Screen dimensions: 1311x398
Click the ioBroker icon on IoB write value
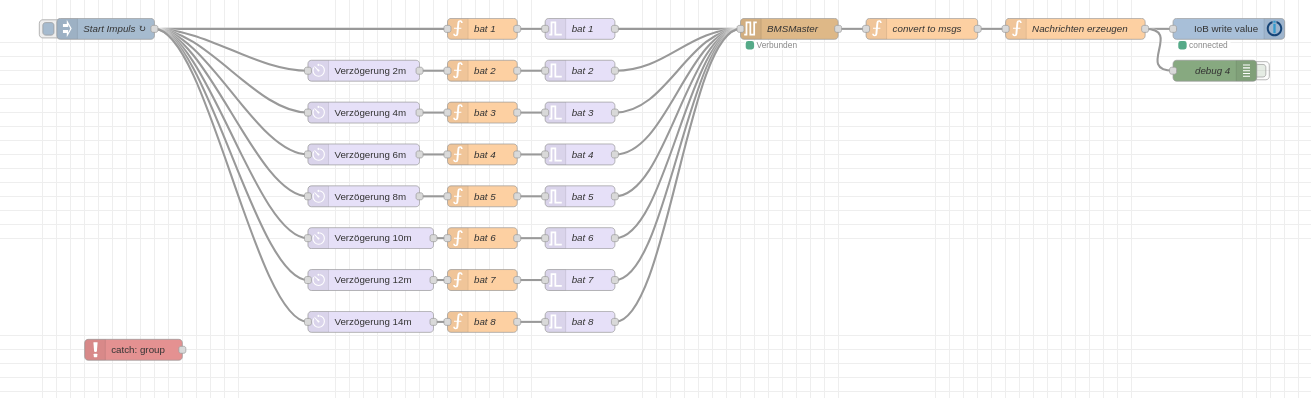pos(1274,29)
